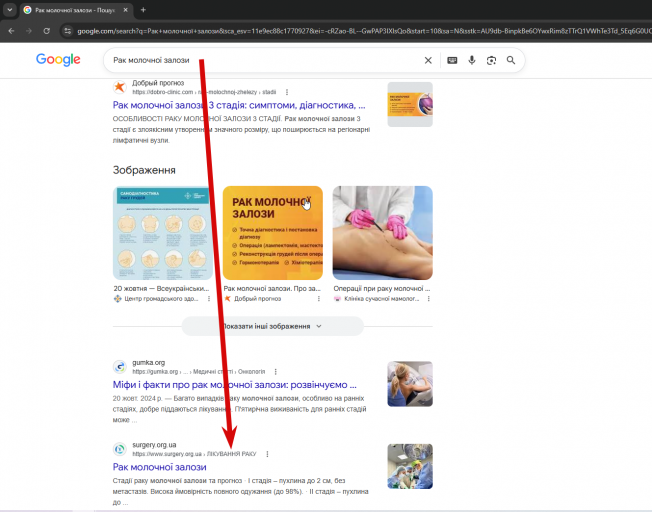Go back with the browser back arrow

click(x=11, y=31)
